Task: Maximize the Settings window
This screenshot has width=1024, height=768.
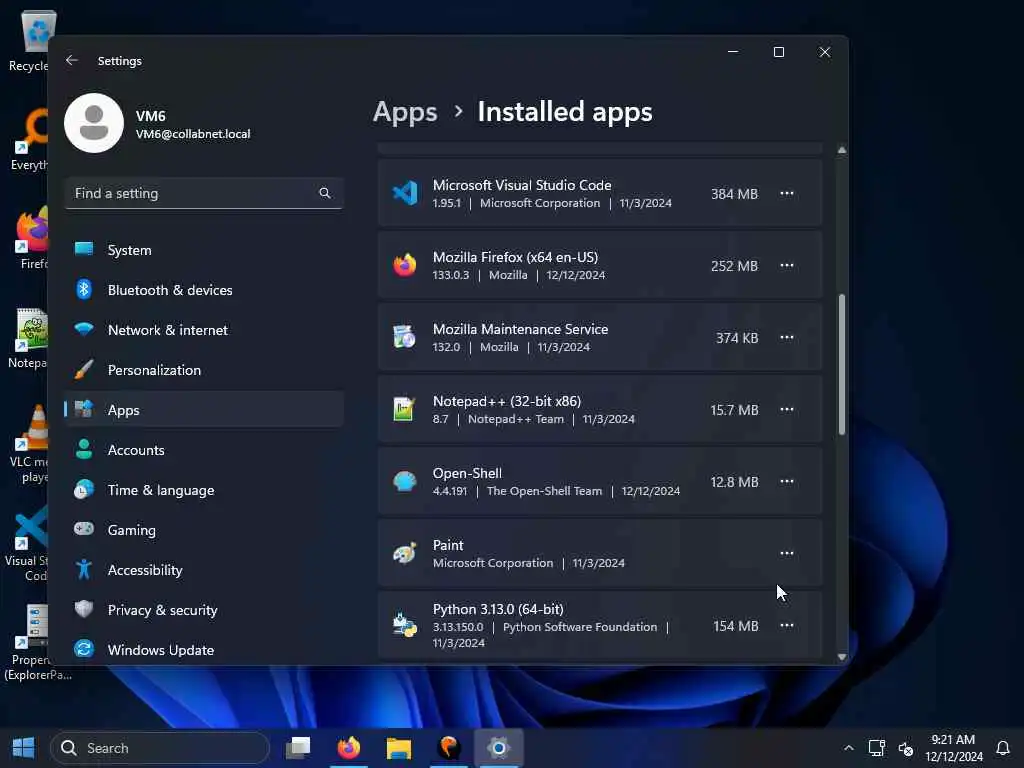Action: click(x=778, y=52)
